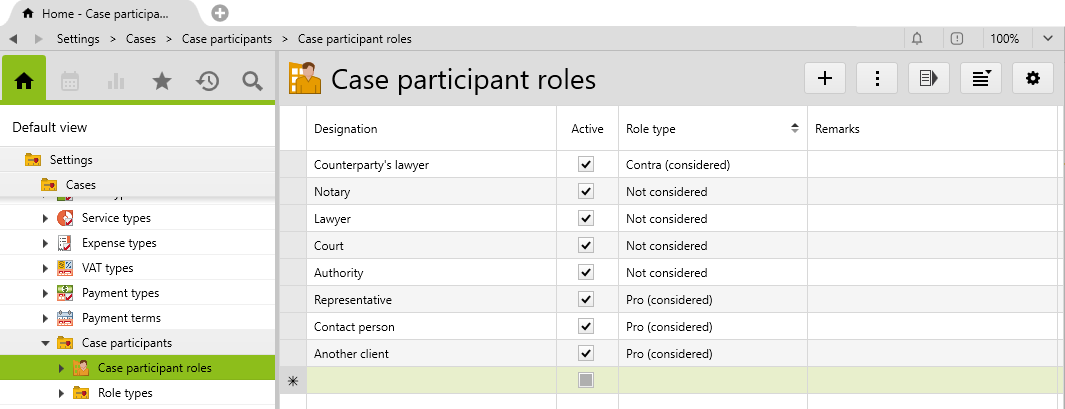Image resolution: width=1065 pixels, height=409 pixels.
Task: Toggle the Active checkbox for Notary
Action: 586,191
